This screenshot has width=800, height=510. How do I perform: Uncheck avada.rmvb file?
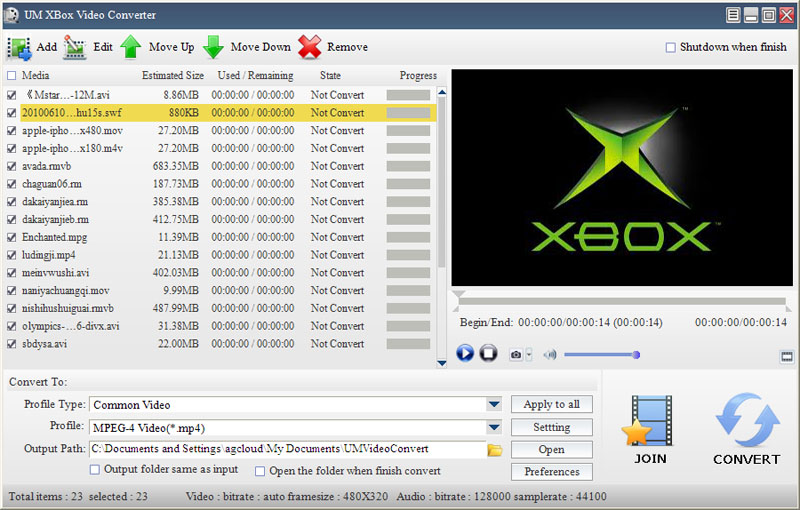tap(11, 166)
